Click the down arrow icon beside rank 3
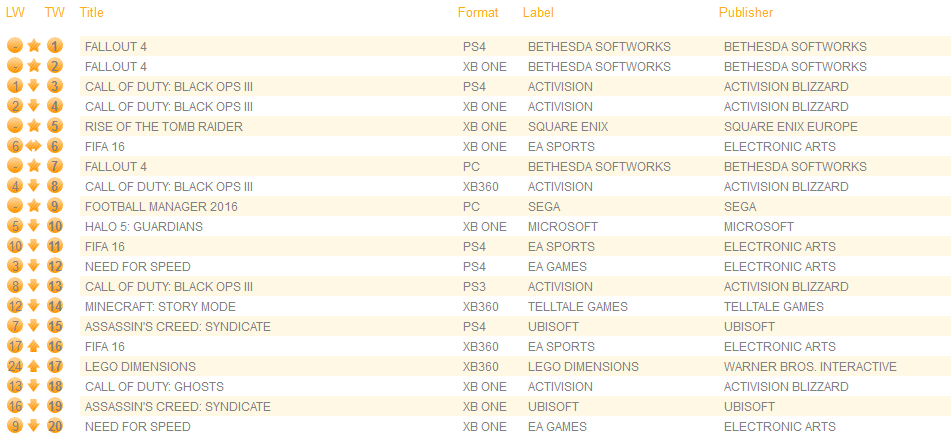The height and width of the screenshot is (436, 951). pos(34,86)
